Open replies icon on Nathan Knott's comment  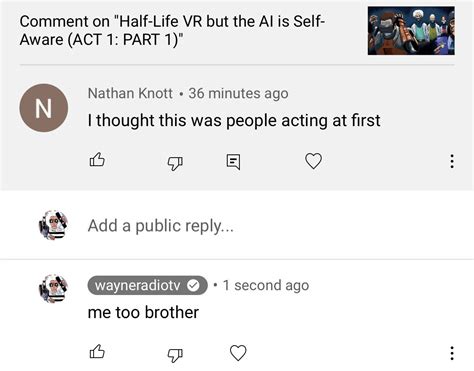[233, 162]
